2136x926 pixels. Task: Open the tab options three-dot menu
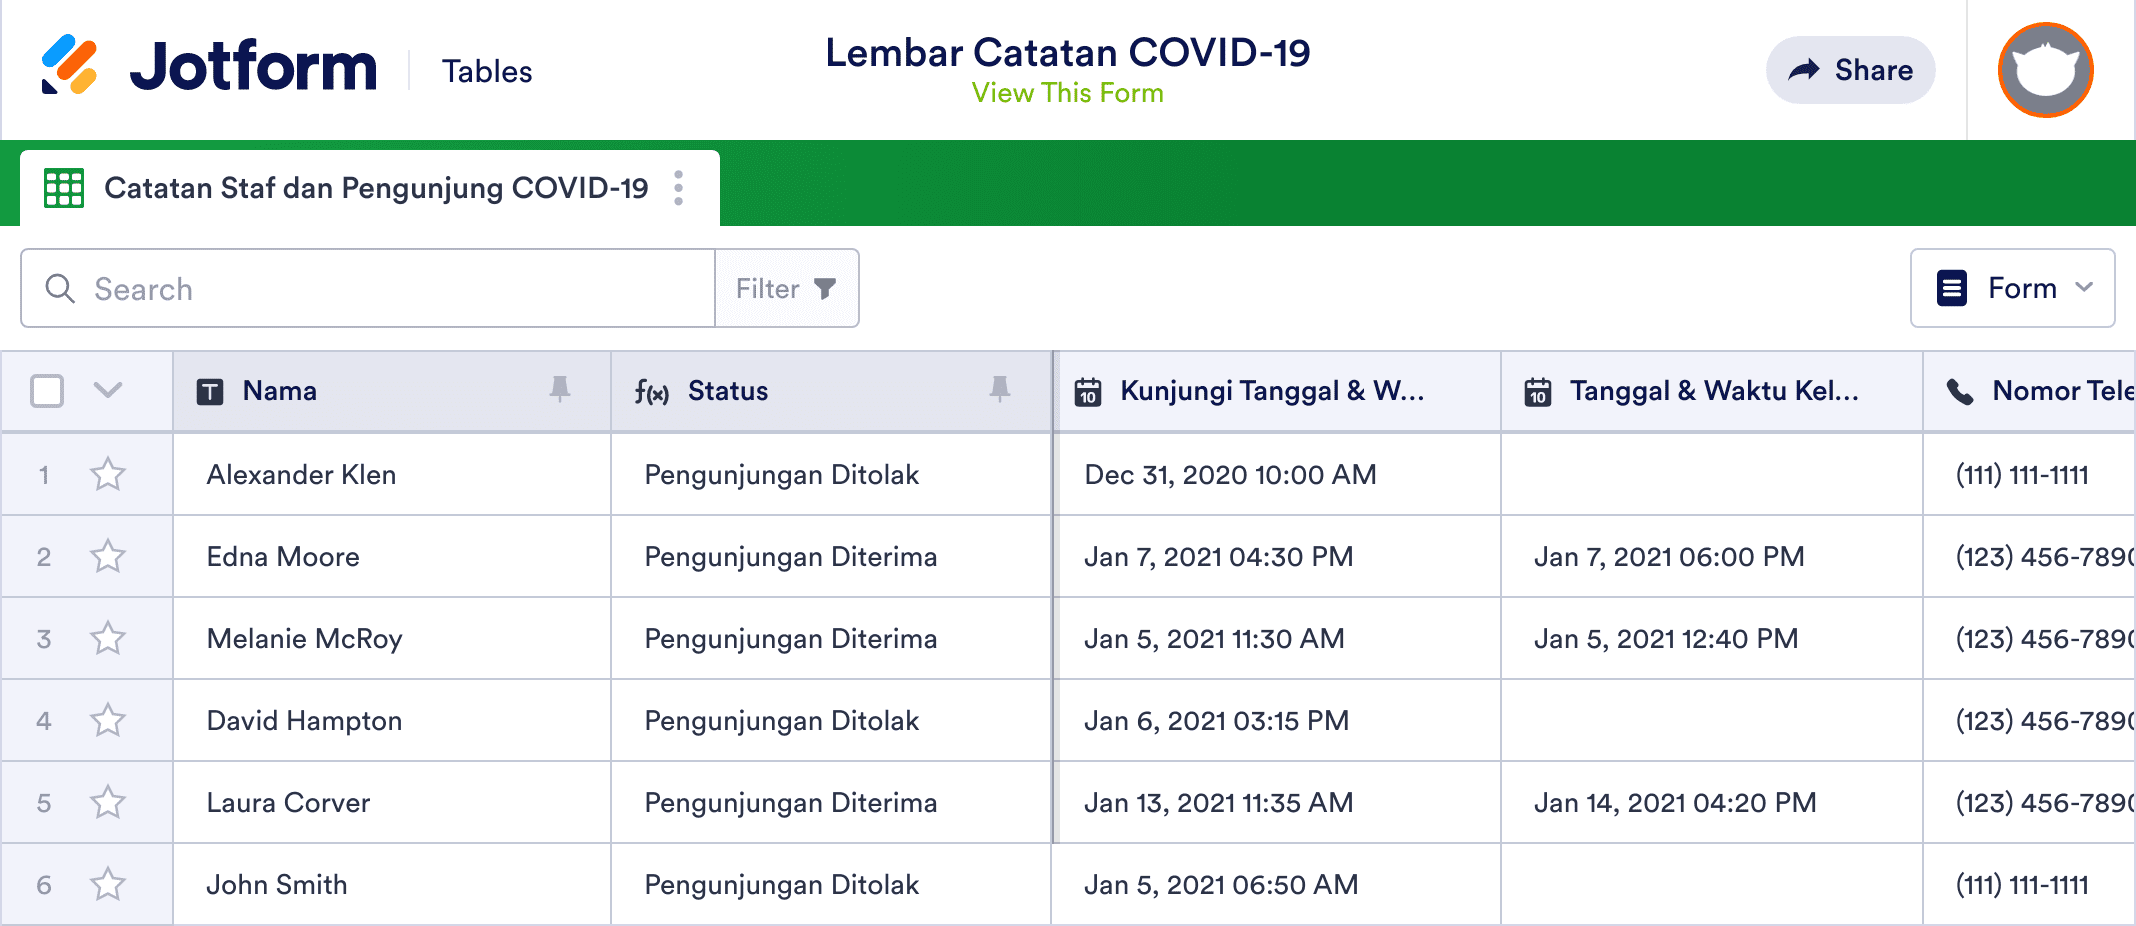678,187
